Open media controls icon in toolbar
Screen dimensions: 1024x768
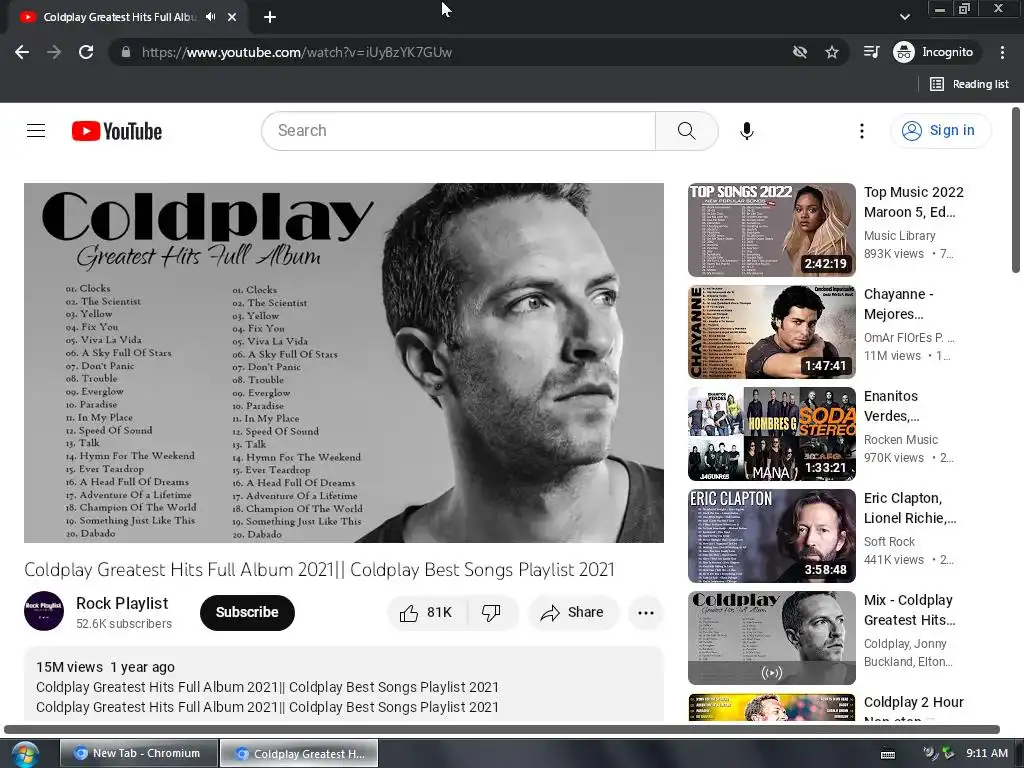[871, 52]
